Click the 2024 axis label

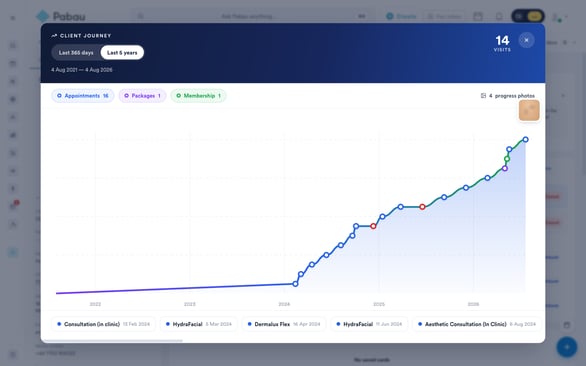click(x=284, y=304)
